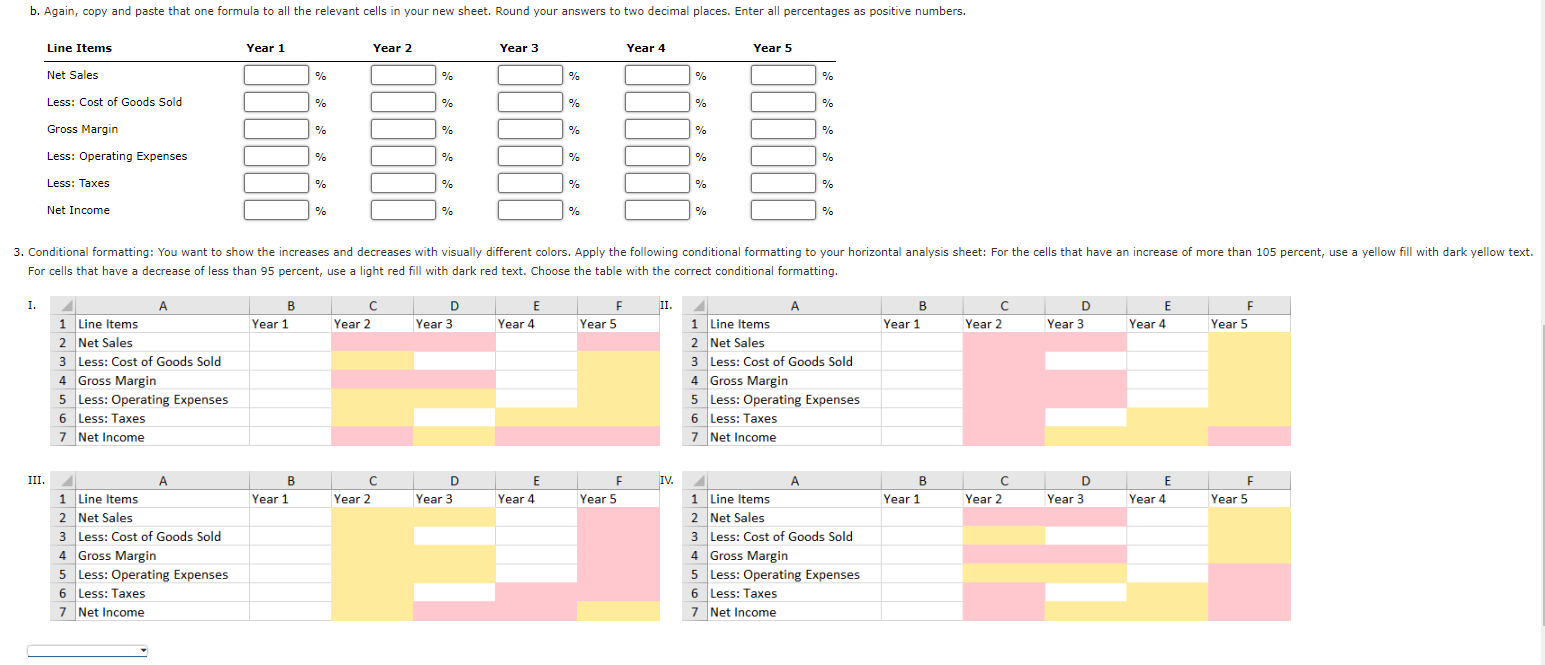Click row 1 header in table II

(694, 323)
